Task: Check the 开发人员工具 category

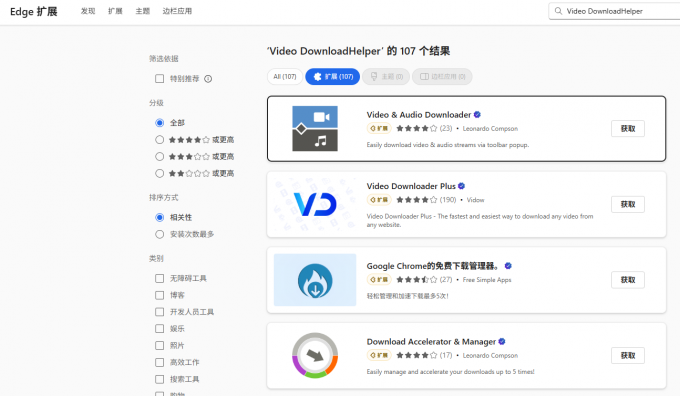Action: pyautogui.click(x=160, y=312)
